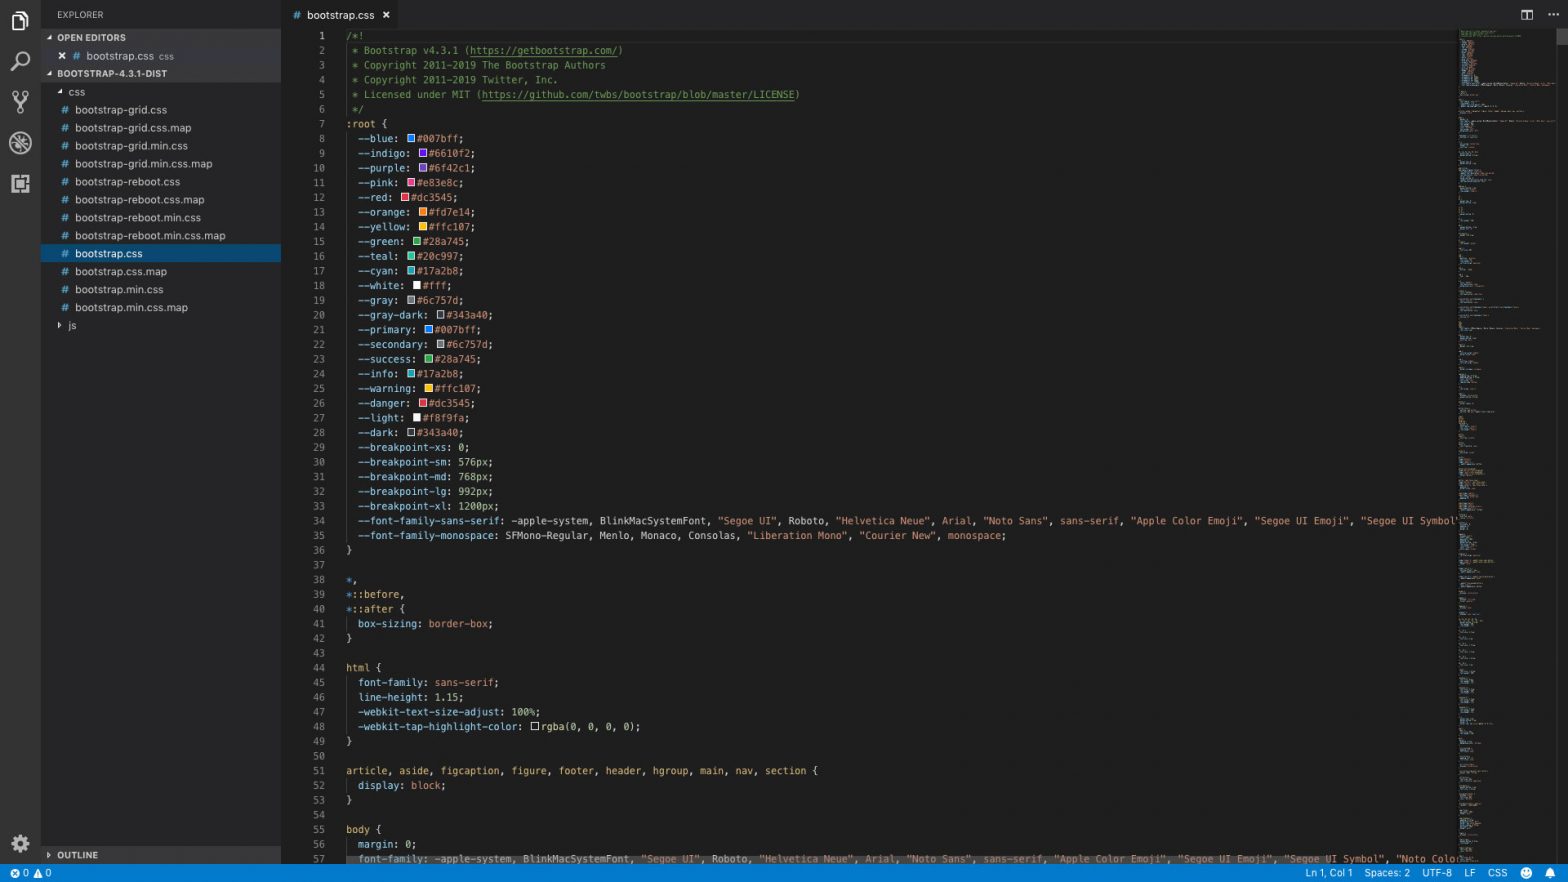The width and height of the screenshot is (1568, 882).
Task: Open bootstrap-reboot.min.css.map file
Action: point(160,236)
